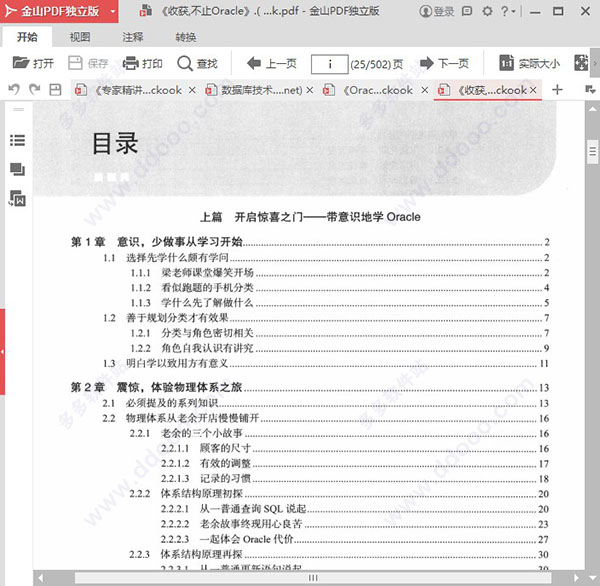The width and height of the screenshot is (600, 586).
Task: Open the 查找 search tool
Action: pos(197,63)
